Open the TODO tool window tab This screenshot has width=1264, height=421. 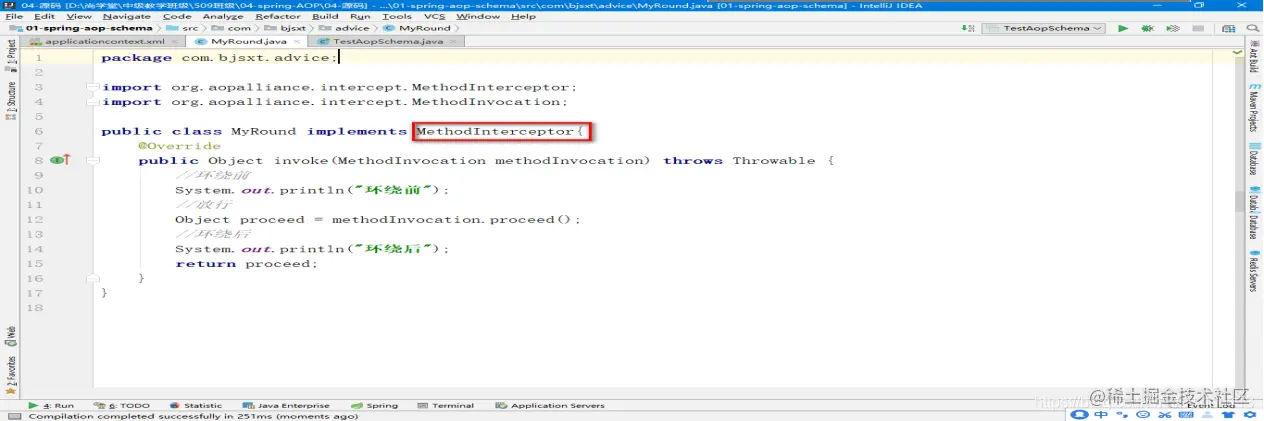[x=123, y=406]
